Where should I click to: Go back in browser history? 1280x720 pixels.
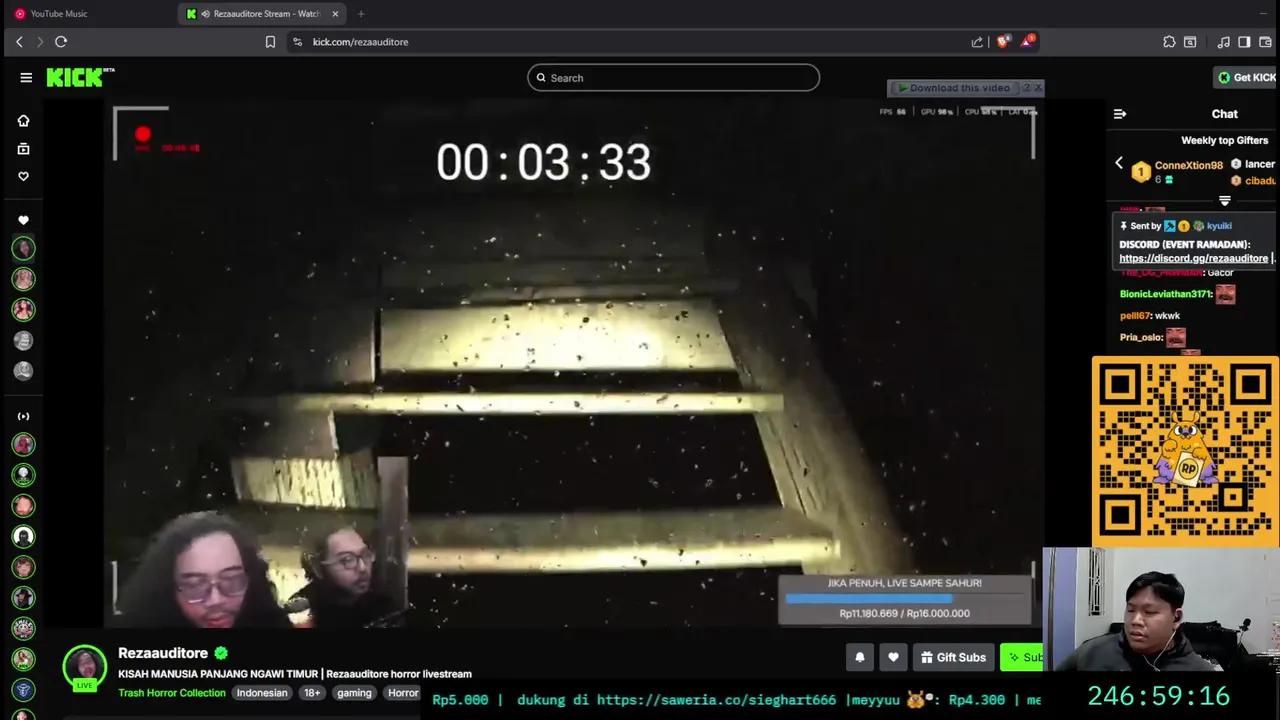tap(19, 42)
